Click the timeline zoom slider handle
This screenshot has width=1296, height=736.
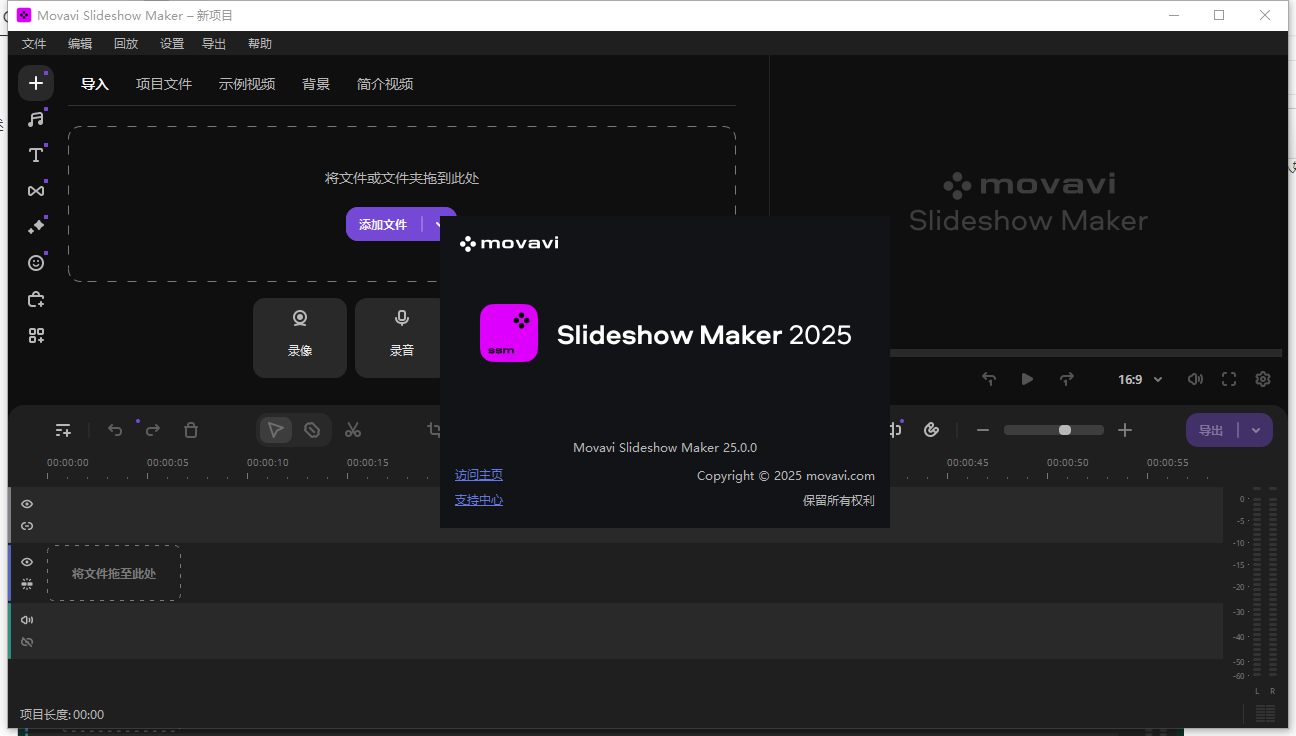1065,430
